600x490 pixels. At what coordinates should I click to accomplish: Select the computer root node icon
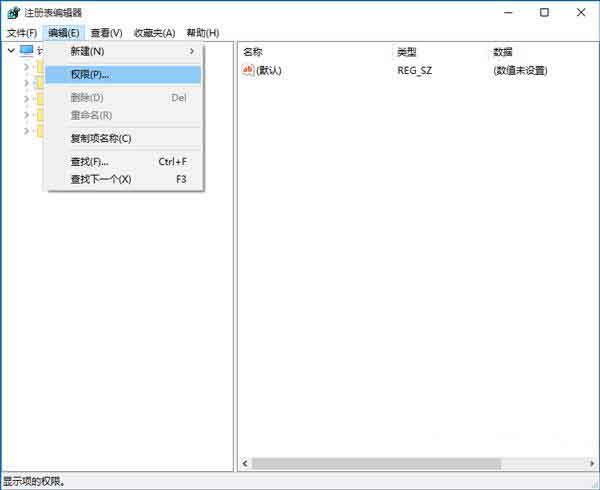click(27, 50)
